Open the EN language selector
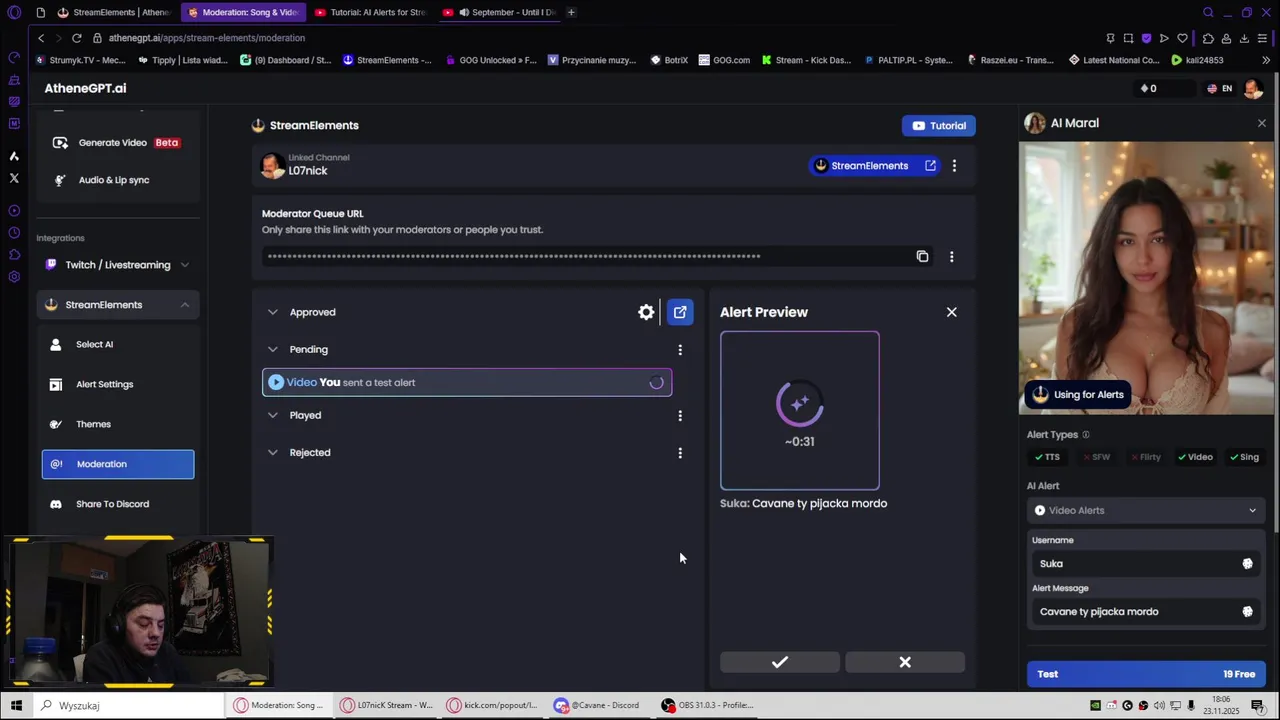This screenshot has width=1280, height=720. point(1219,88)
